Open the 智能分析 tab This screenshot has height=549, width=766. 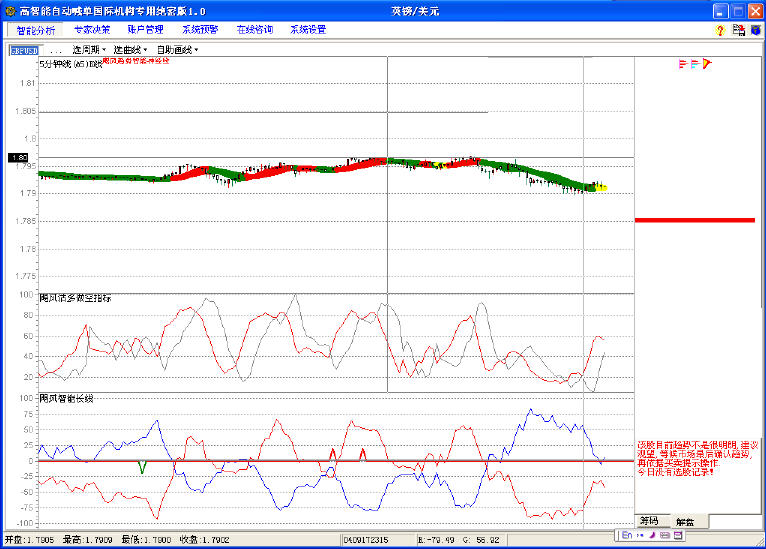click(x=36, y=30)
